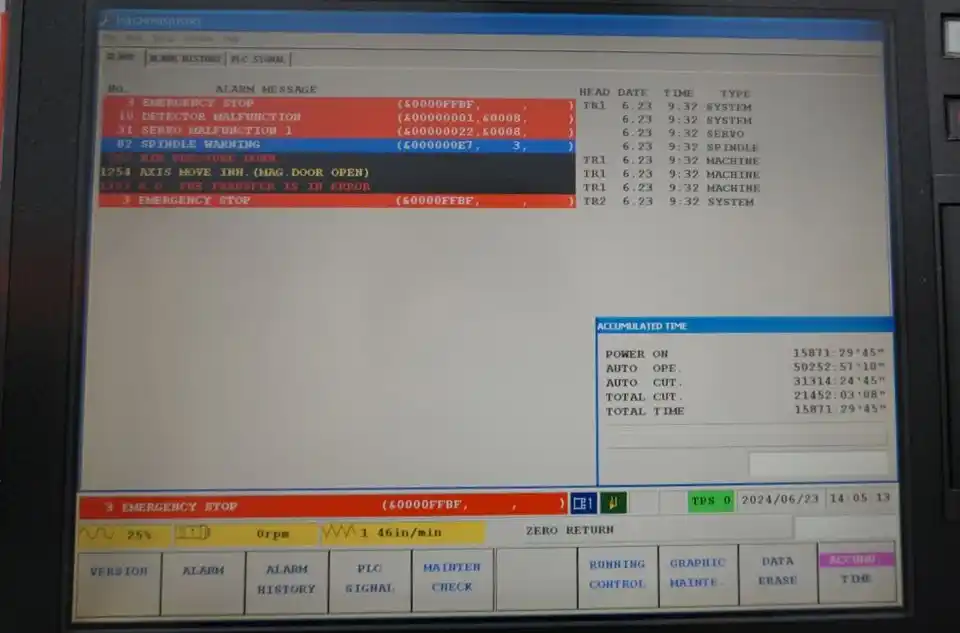Click the spindle speed icon beside 0rpm
The image size is (960, 633).
(x=193, y=534)
